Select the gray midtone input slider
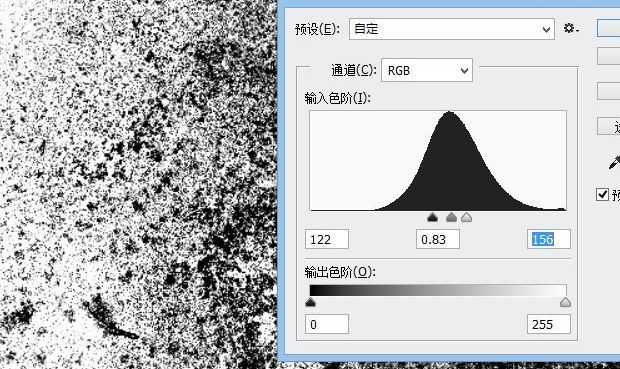Screen dimensions: 620x369 (451, 217)
